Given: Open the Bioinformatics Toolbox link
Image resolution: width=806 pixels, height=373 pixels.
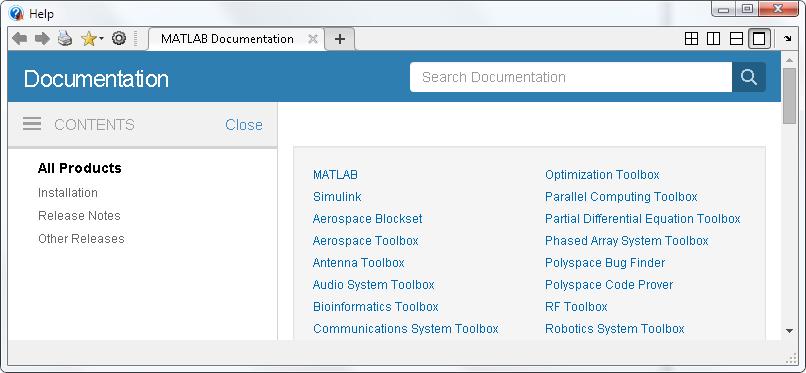Looking at the screenshot, I should (376, 307).
